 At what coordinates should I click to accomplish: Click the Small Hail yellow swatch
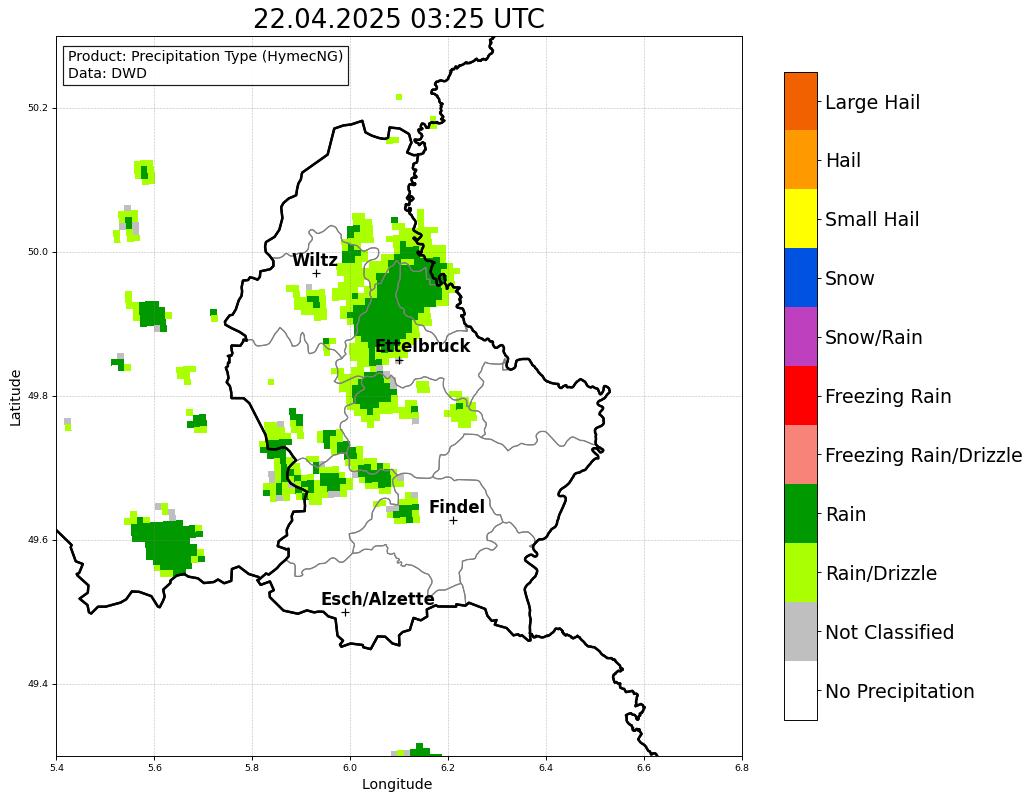click(801, 219)
